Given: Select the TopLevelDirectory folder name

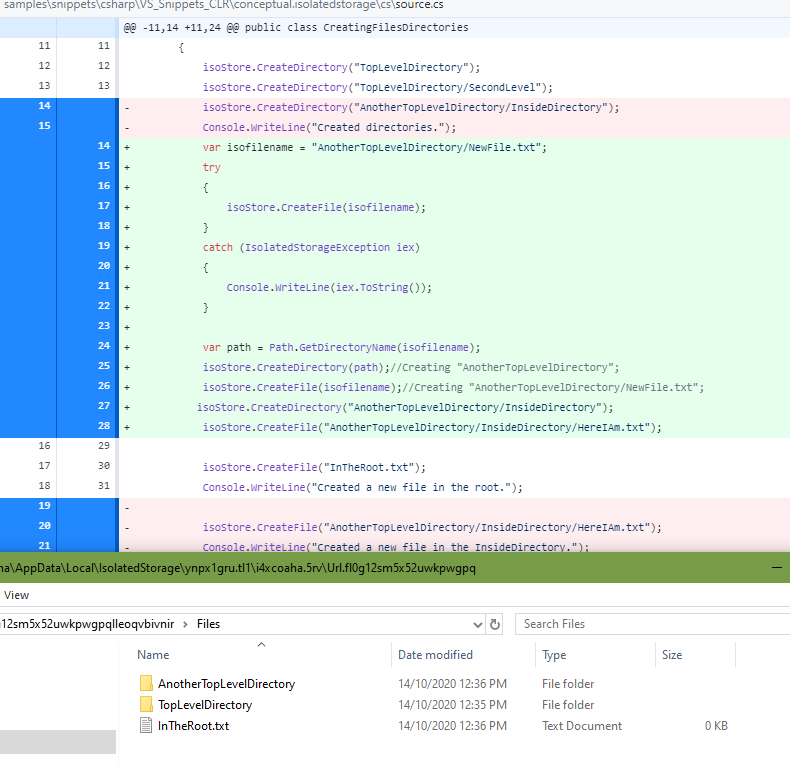Looking at the screenshot, I should [205, 705].
